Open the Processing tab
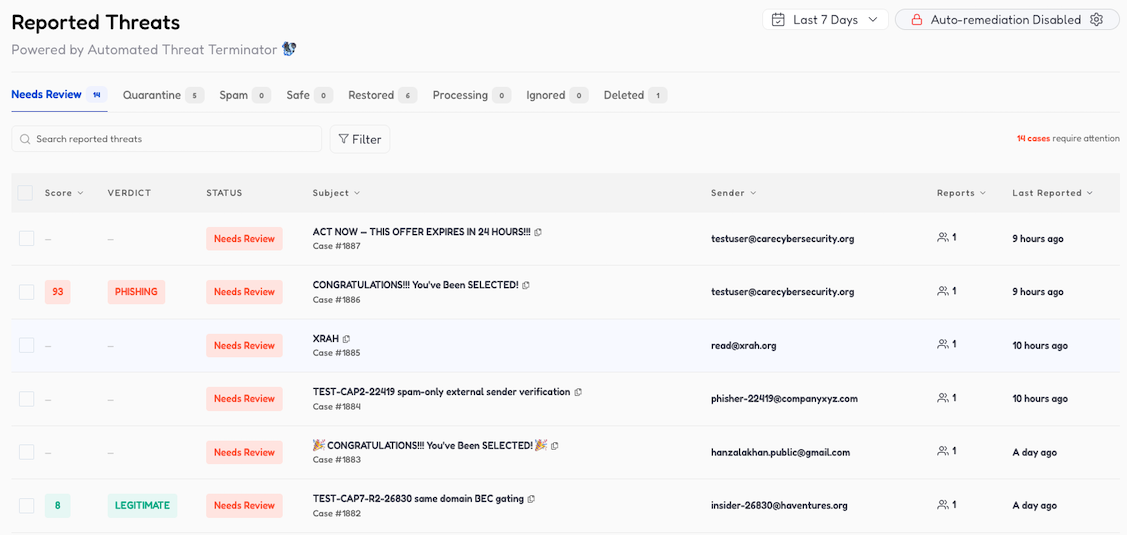The image size is (1127, 535). click(472, 95)
